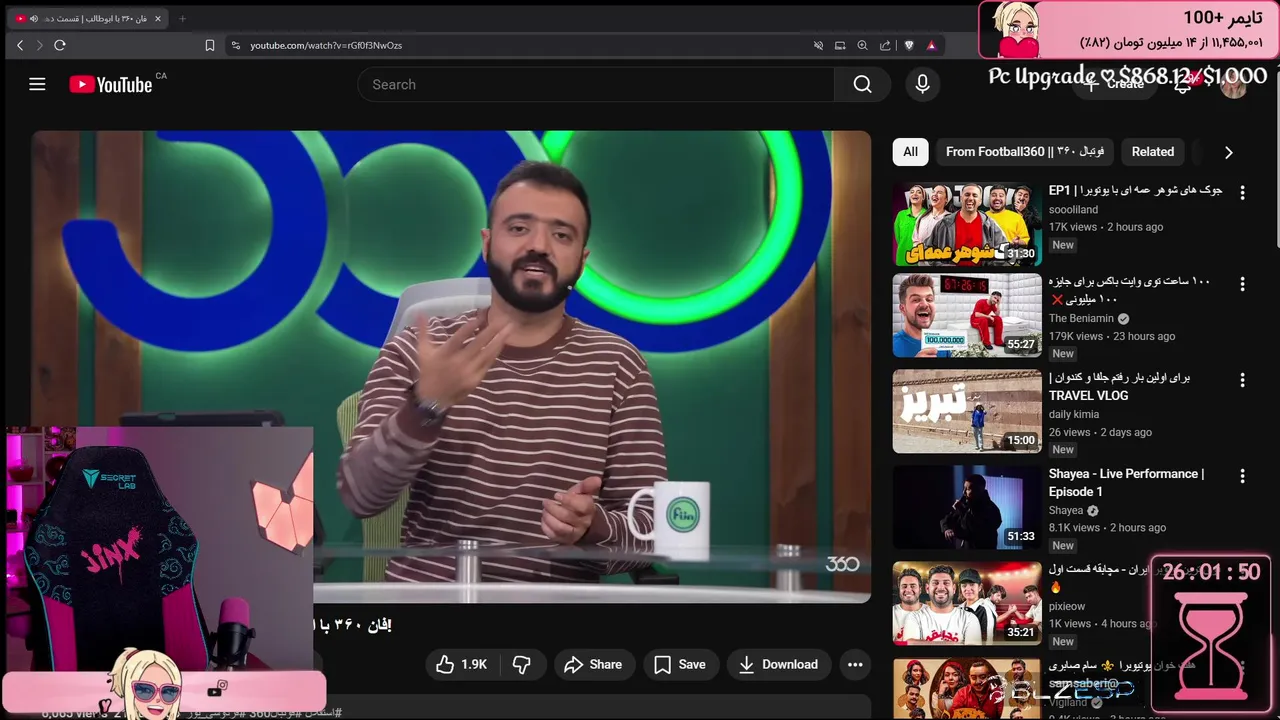Visit soooliland channel

pos(1073,210)
